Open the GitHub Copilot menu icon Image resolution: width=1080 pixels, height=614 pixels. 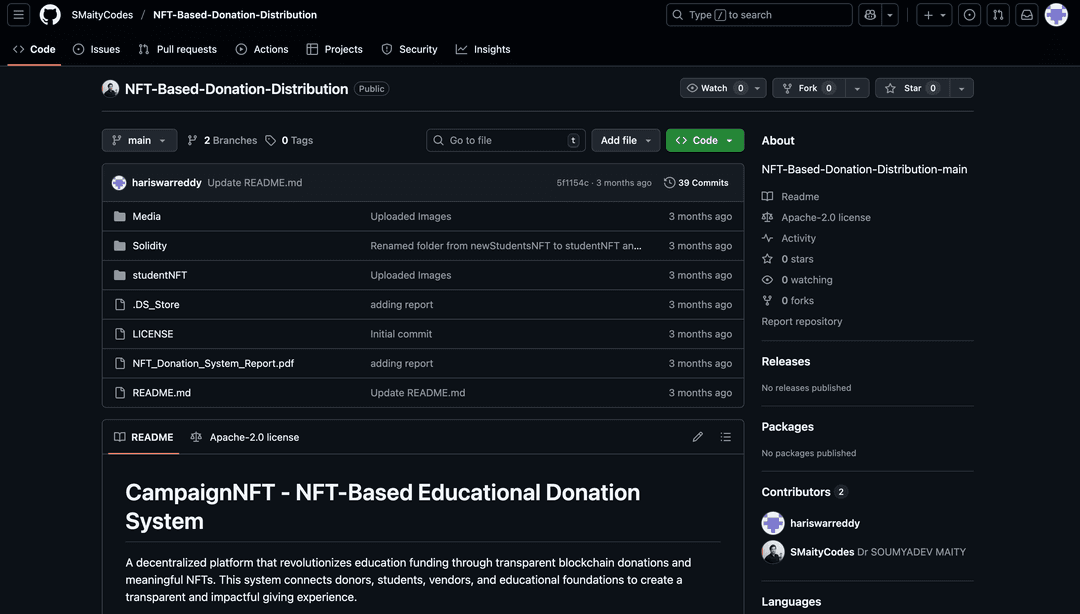click(868, 14)
